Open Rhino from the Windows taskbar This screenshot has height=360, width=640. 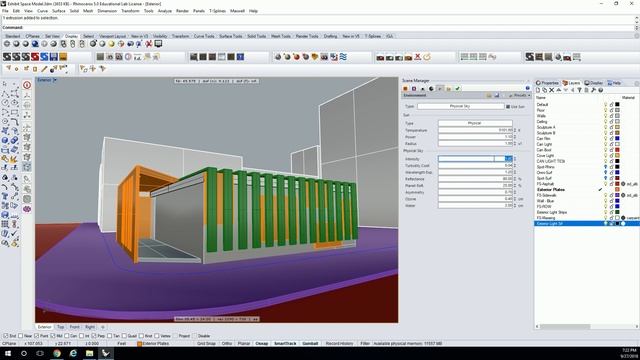point(106,353)
